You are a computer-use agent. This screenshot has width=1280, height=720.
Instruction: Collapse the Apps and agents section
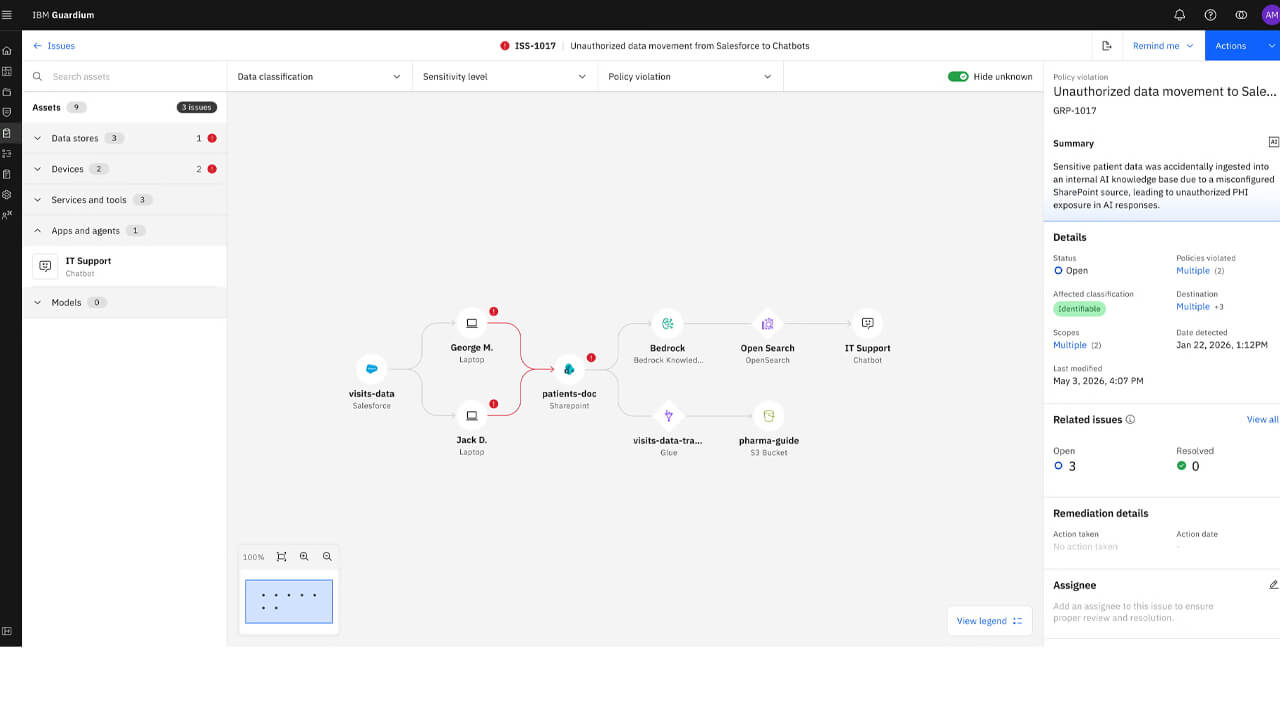click(x=38, y=231)
